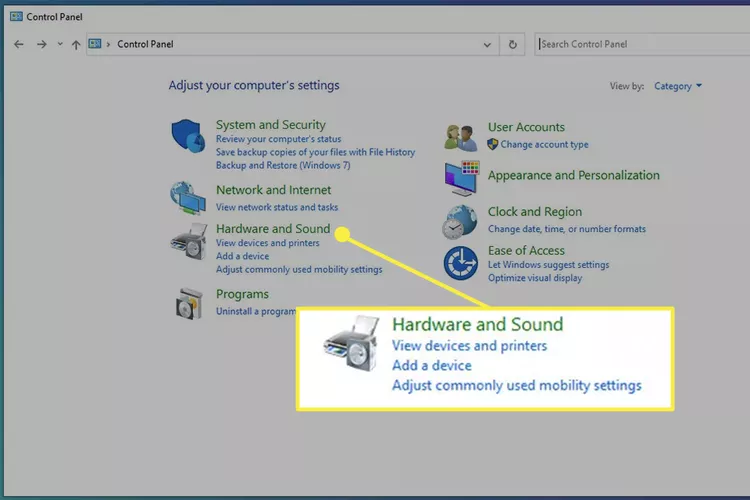Image resolution: width=750 pixels, height=500 pixels.
Task: Refresh the Control Panel view
Action: (x=512, y=44)
